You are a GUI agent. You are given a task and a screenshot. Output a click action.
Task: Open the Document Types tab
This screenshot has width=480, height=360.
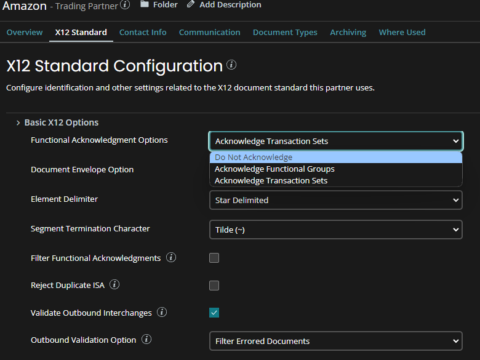pos(285,32)
